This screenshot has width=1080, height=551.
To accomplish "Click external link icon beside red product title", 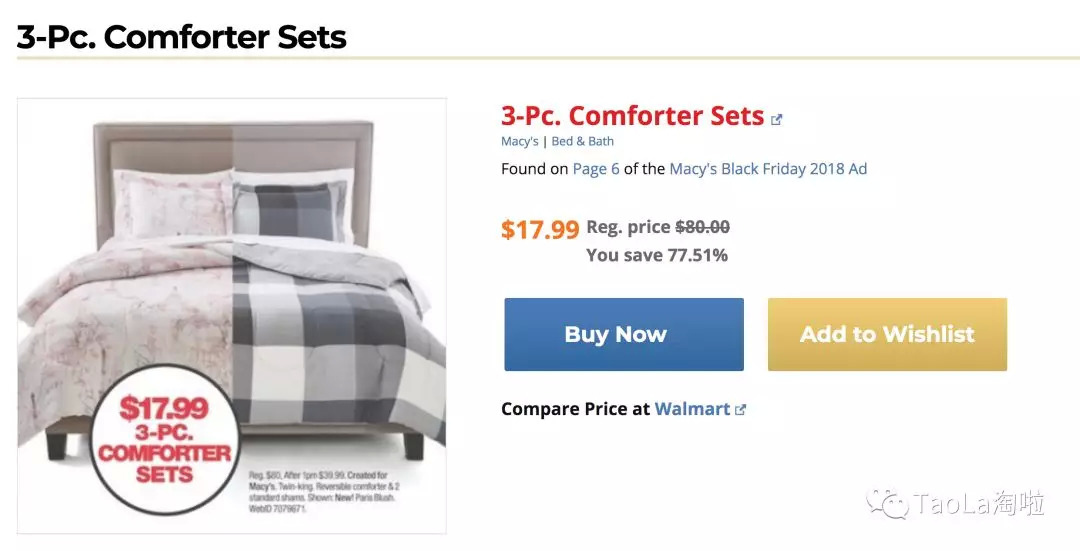I will pos(777,120).
